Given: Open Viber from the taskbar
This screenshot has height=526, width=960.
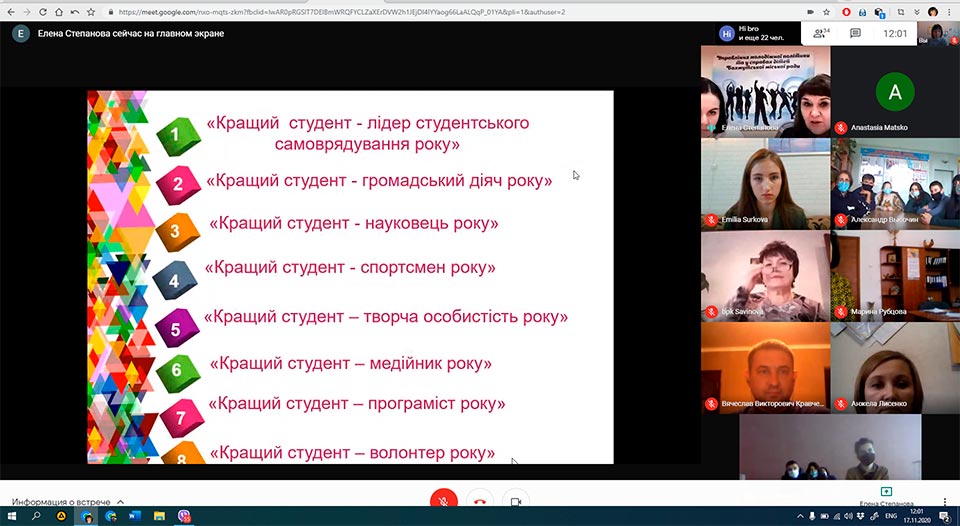Looking at the screenshot, I should tap(184, 517).
